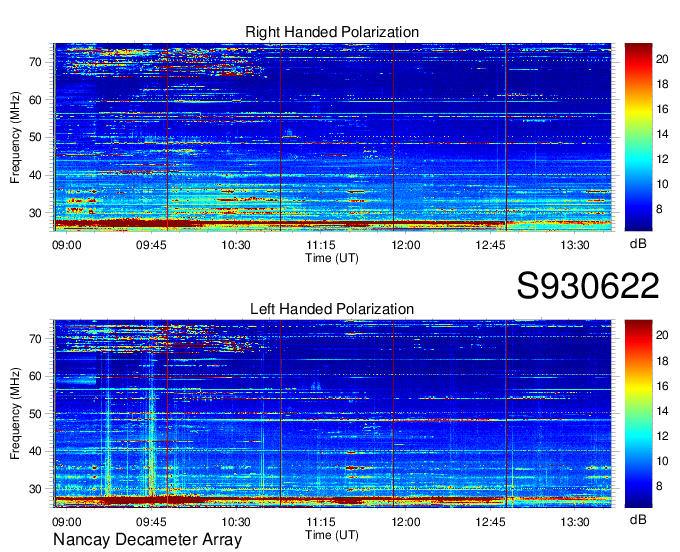
Task: Click the 30 MHz tick on Right Handed plot
Action: point(36,213)
